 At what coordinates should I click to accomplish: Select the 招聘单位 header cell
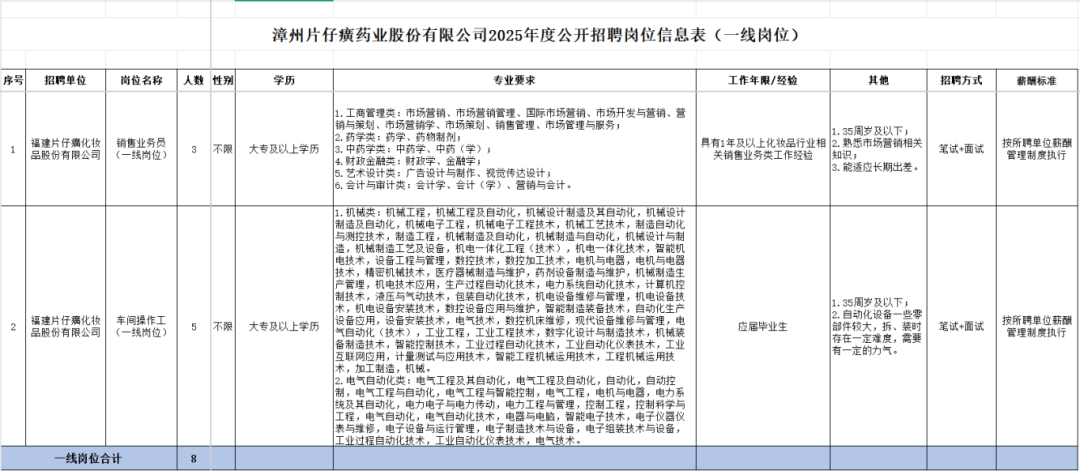65,79
